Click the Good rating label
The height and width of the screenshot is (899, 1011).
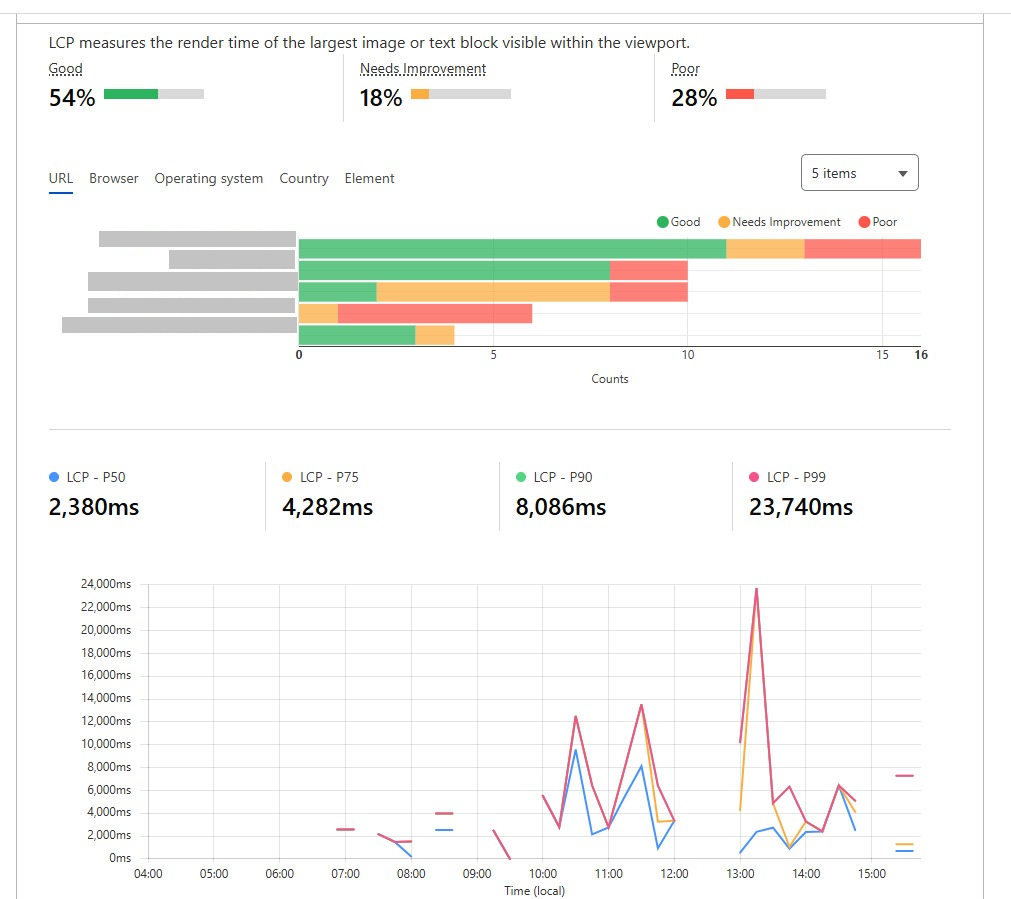[66, 68]
